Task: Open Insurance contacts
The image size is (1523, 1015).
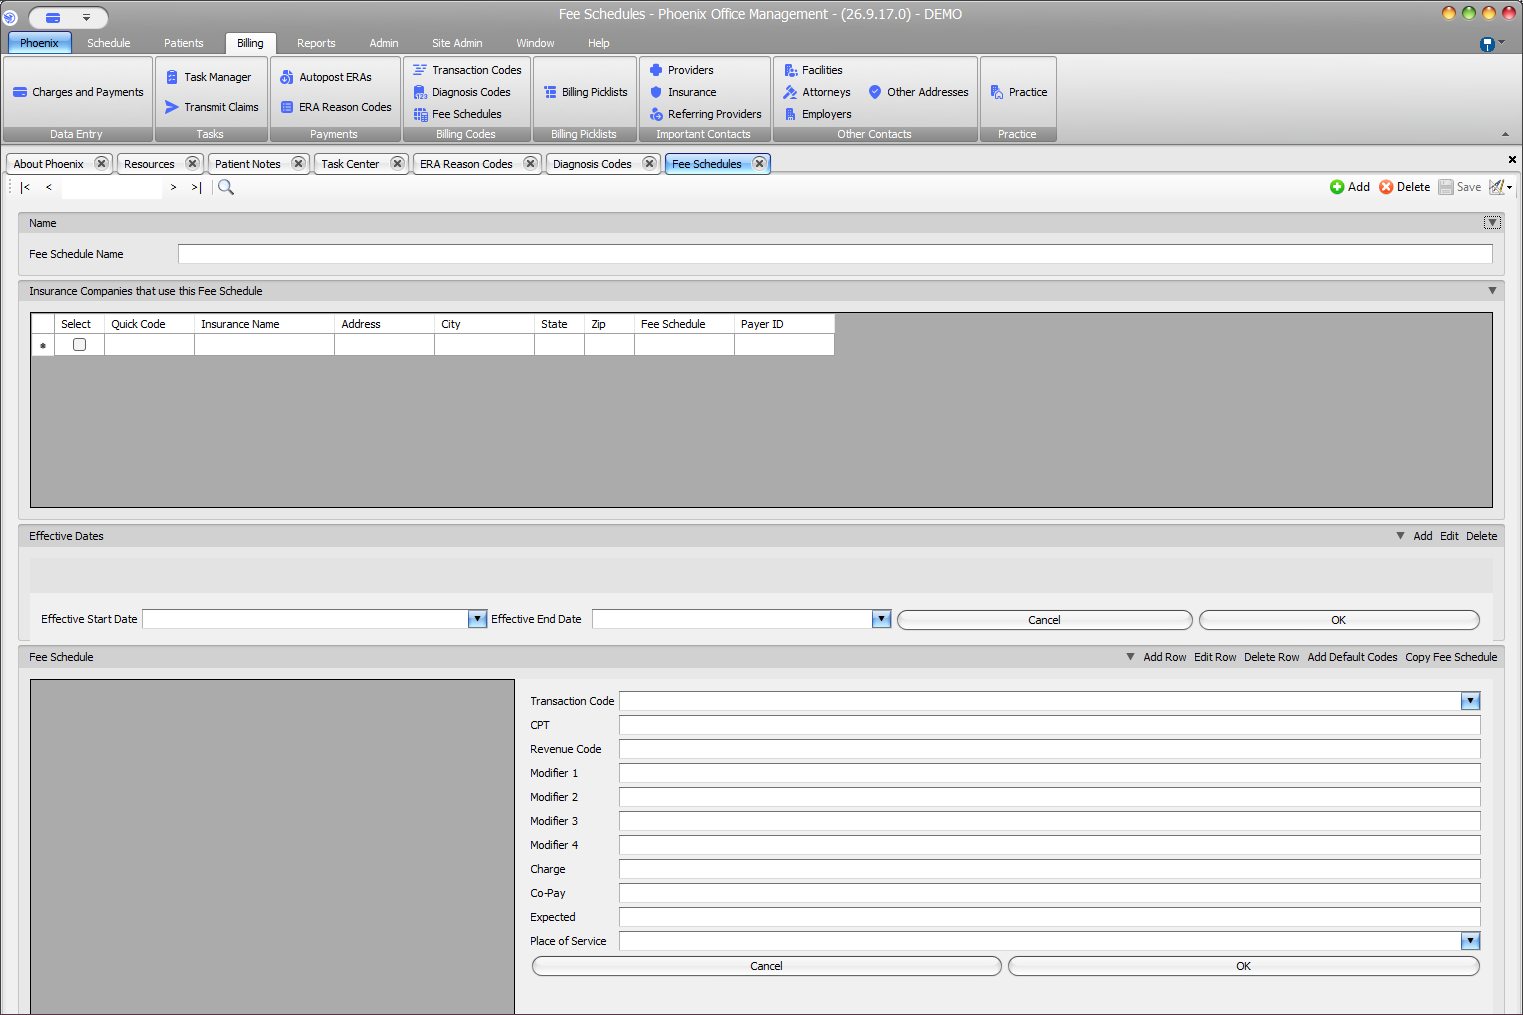Action: [682, 92]
